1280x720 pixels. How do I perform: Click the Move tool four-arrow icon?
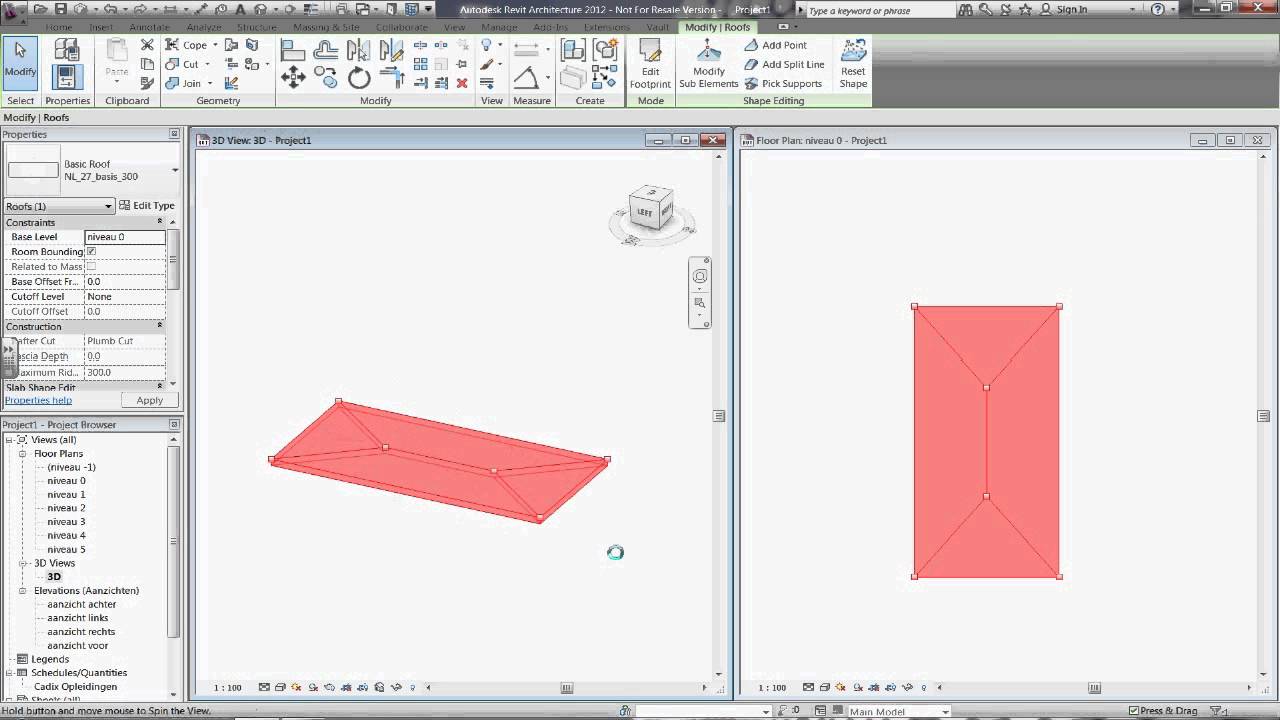pyautogui.click(x=292, y=78)
